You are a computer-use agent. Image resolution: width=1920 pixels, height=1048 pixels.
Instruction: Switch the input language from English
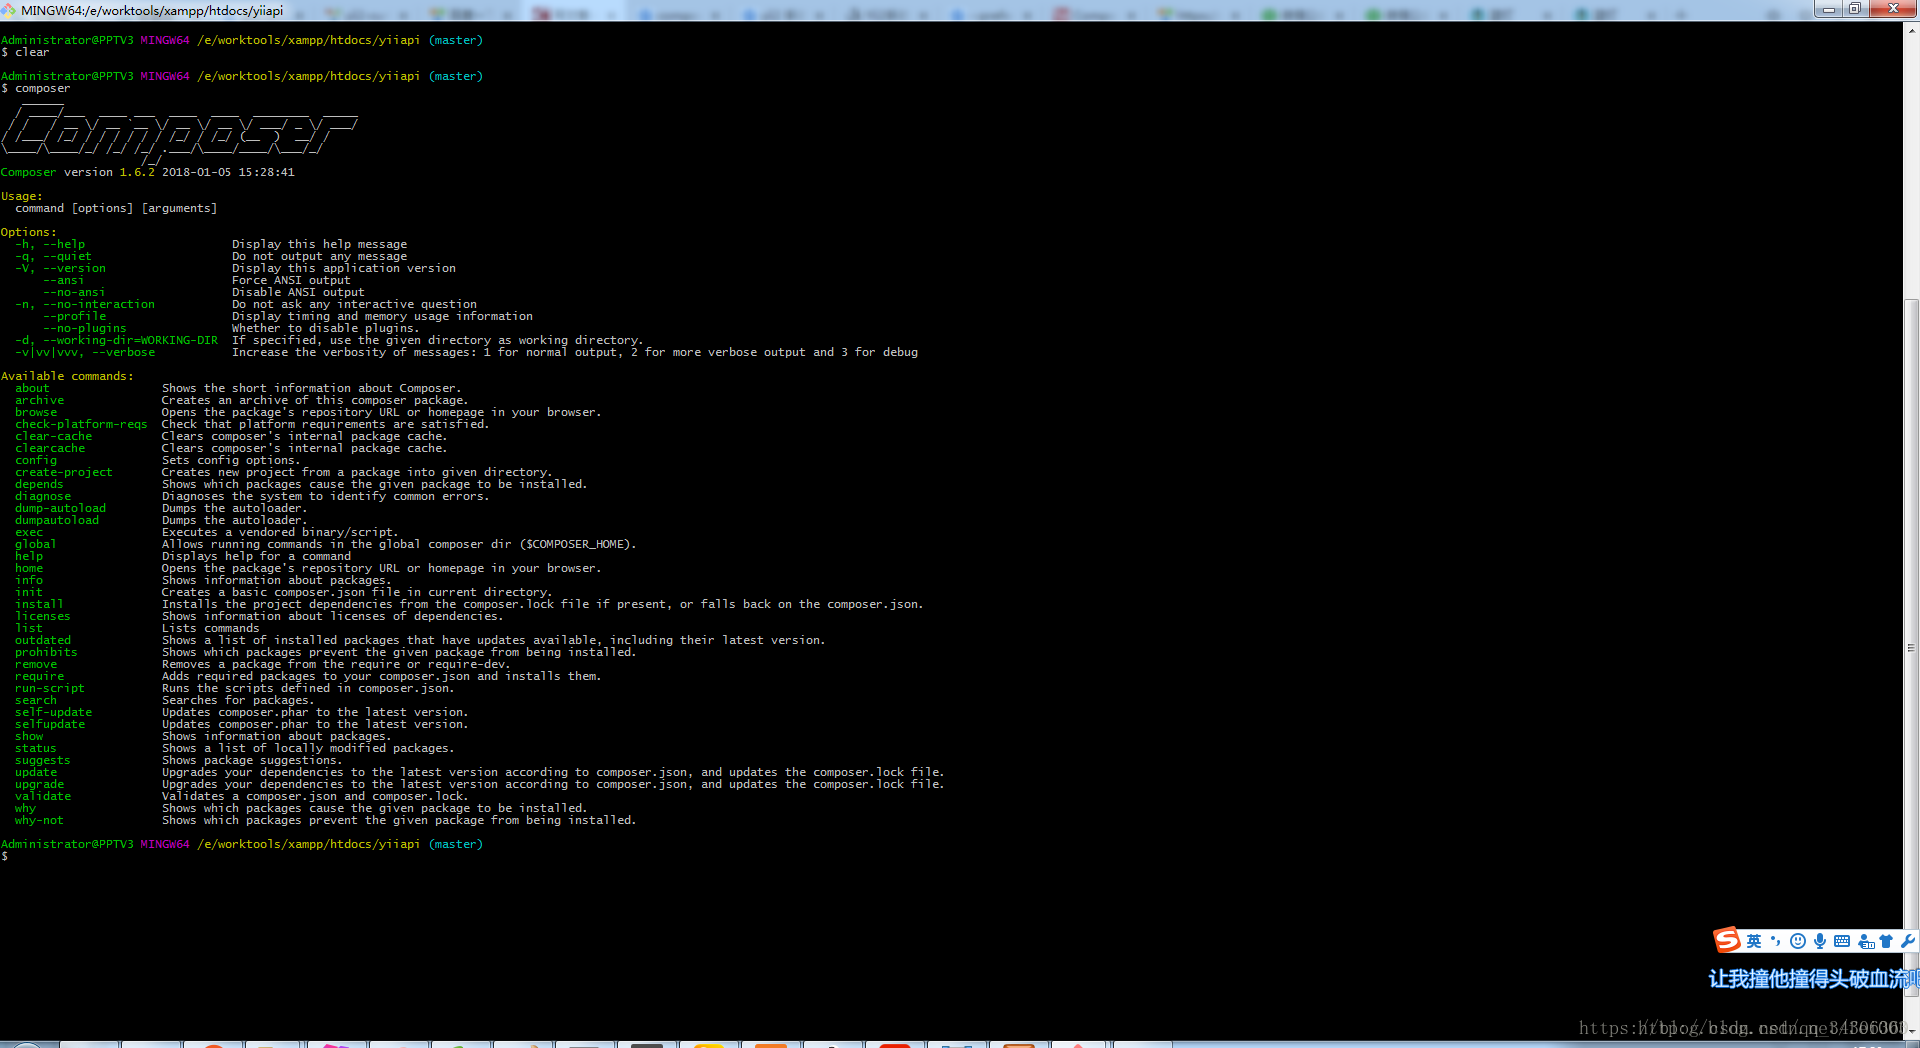pyautogui.click(x=1753, y=941)
